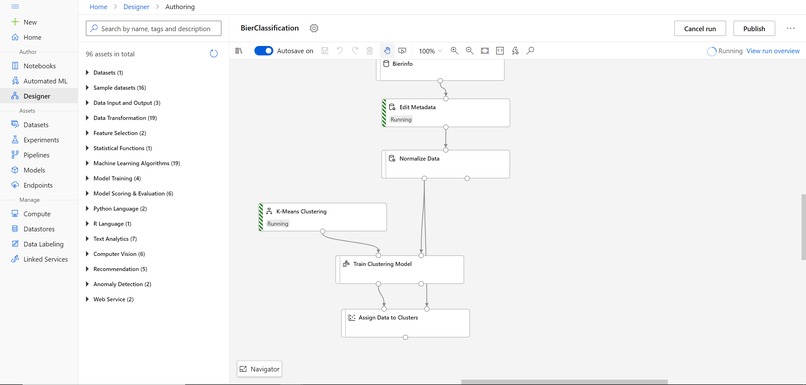The image size is (806, 385).
Task: Click the redo arrow icon
Action: point(355,51)
